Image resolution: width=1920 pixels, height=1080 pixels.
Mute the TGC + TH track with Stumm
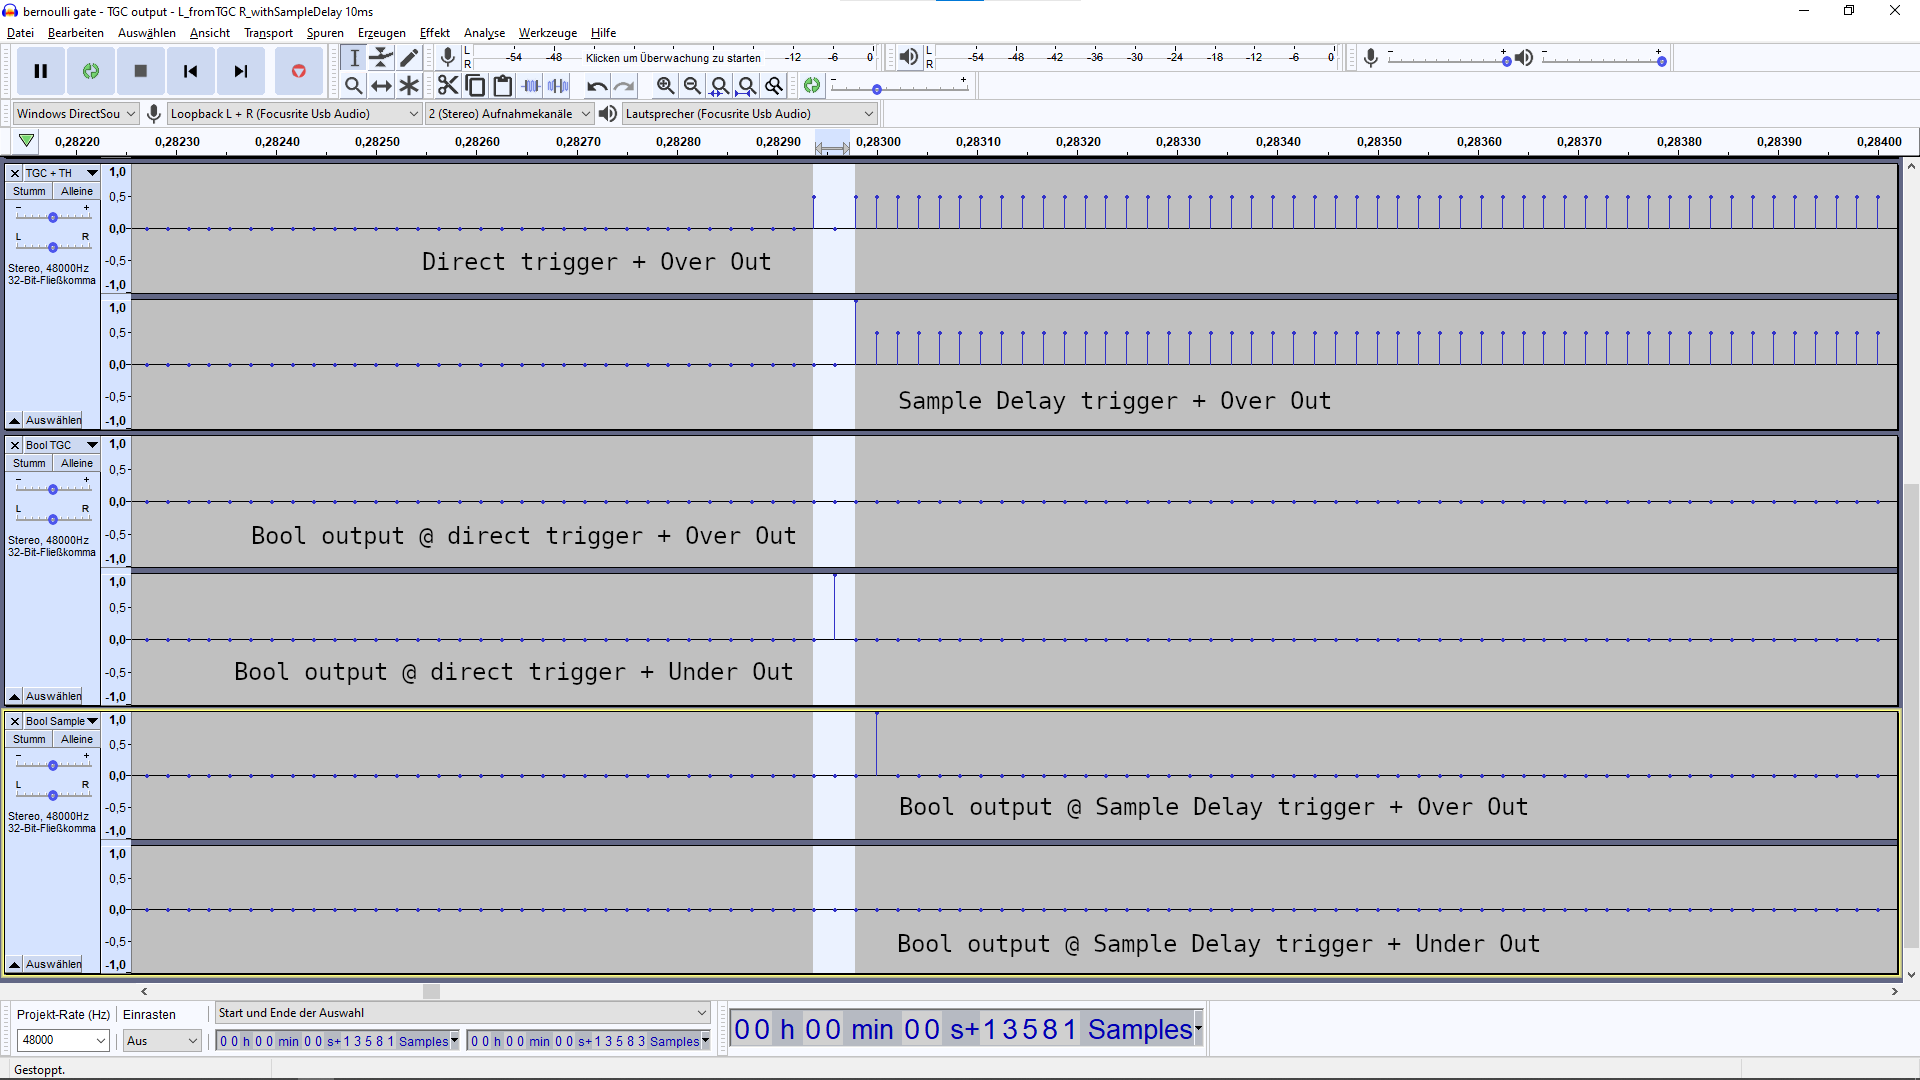click(x=29, y=191)
